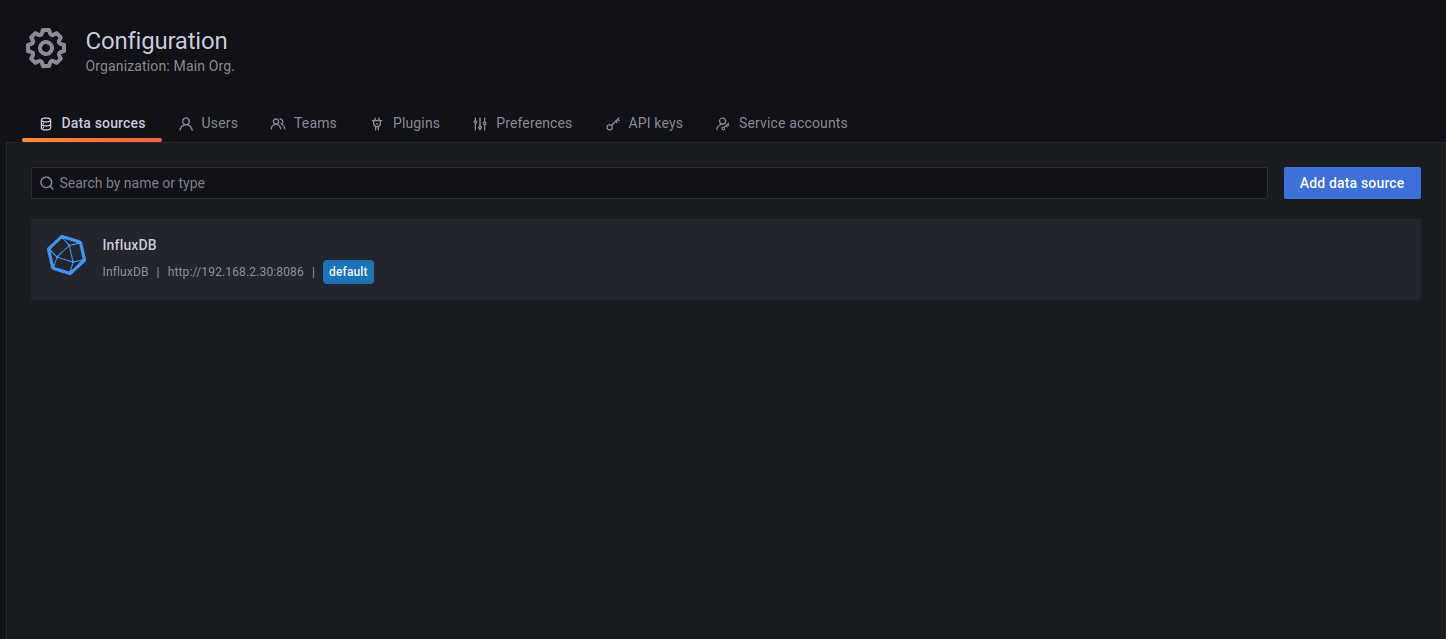Viewport: 1446px width, 639px height.
Task: Switch to the Data sources tab
Action: pyautogui.click(x=92, y=123)
